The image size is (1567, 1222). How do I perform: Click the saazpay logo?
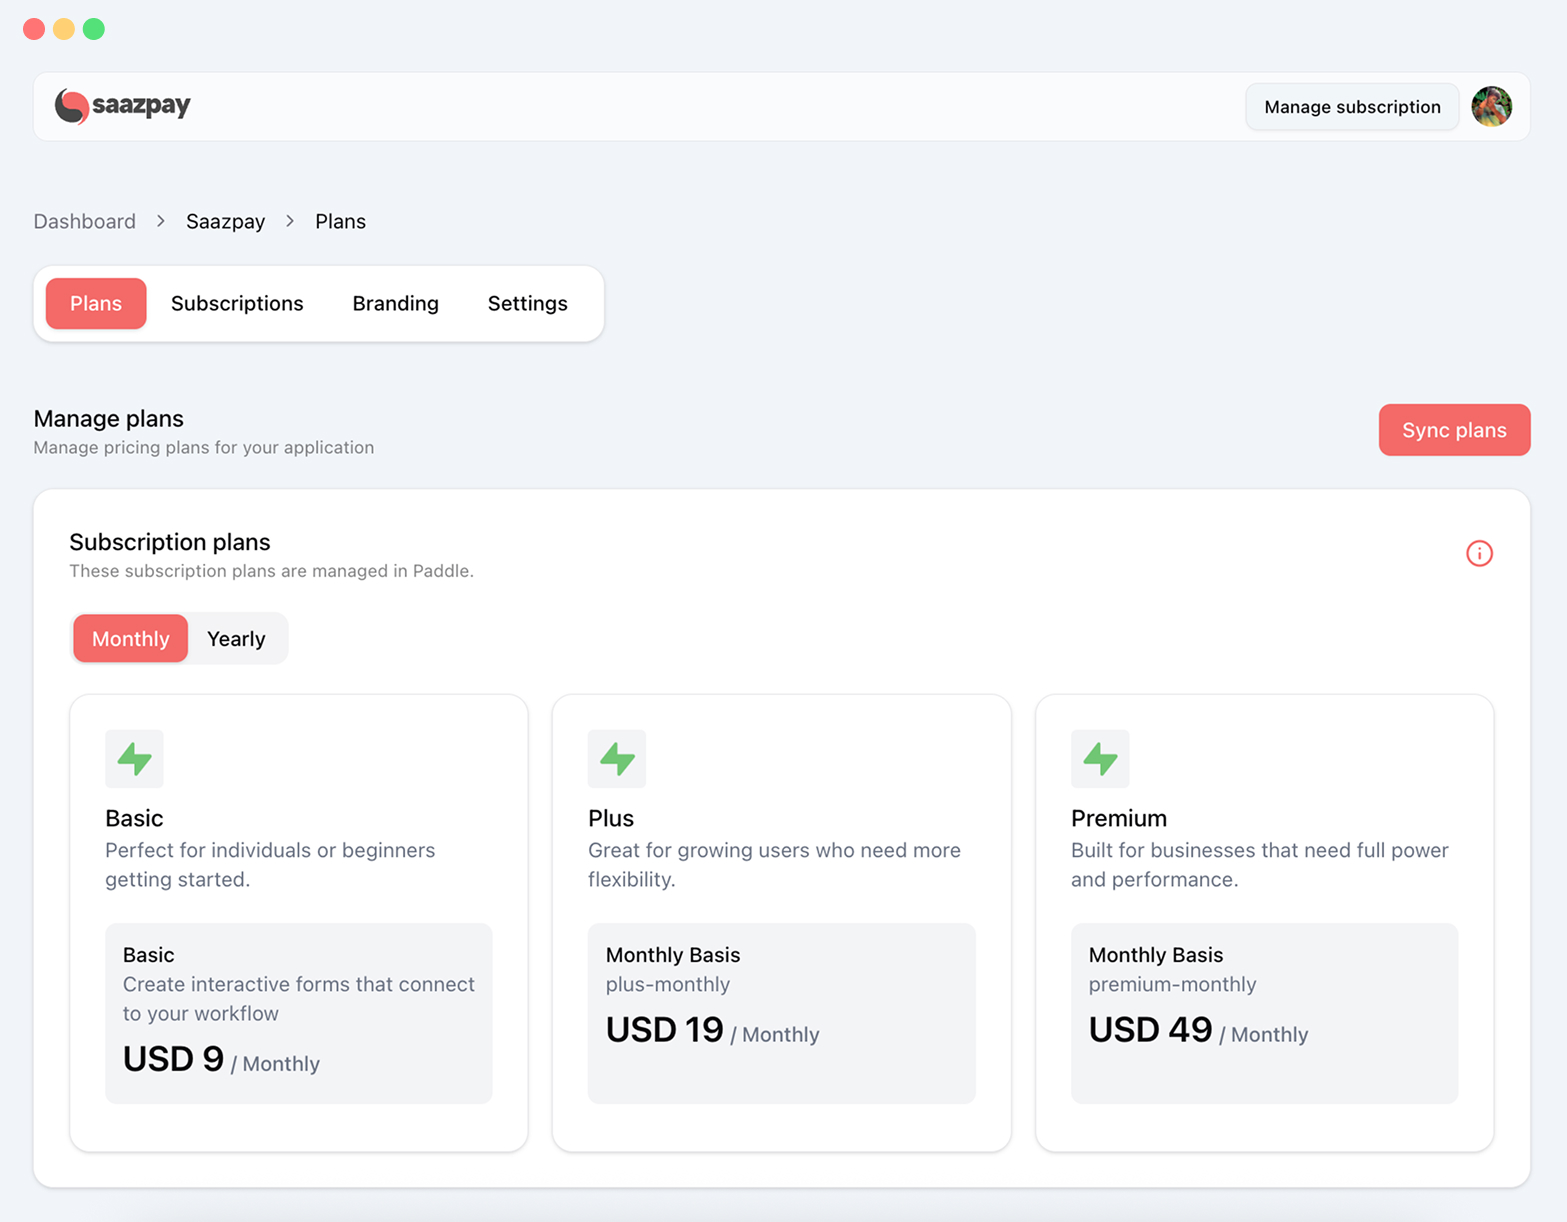(x=122, y=105)
